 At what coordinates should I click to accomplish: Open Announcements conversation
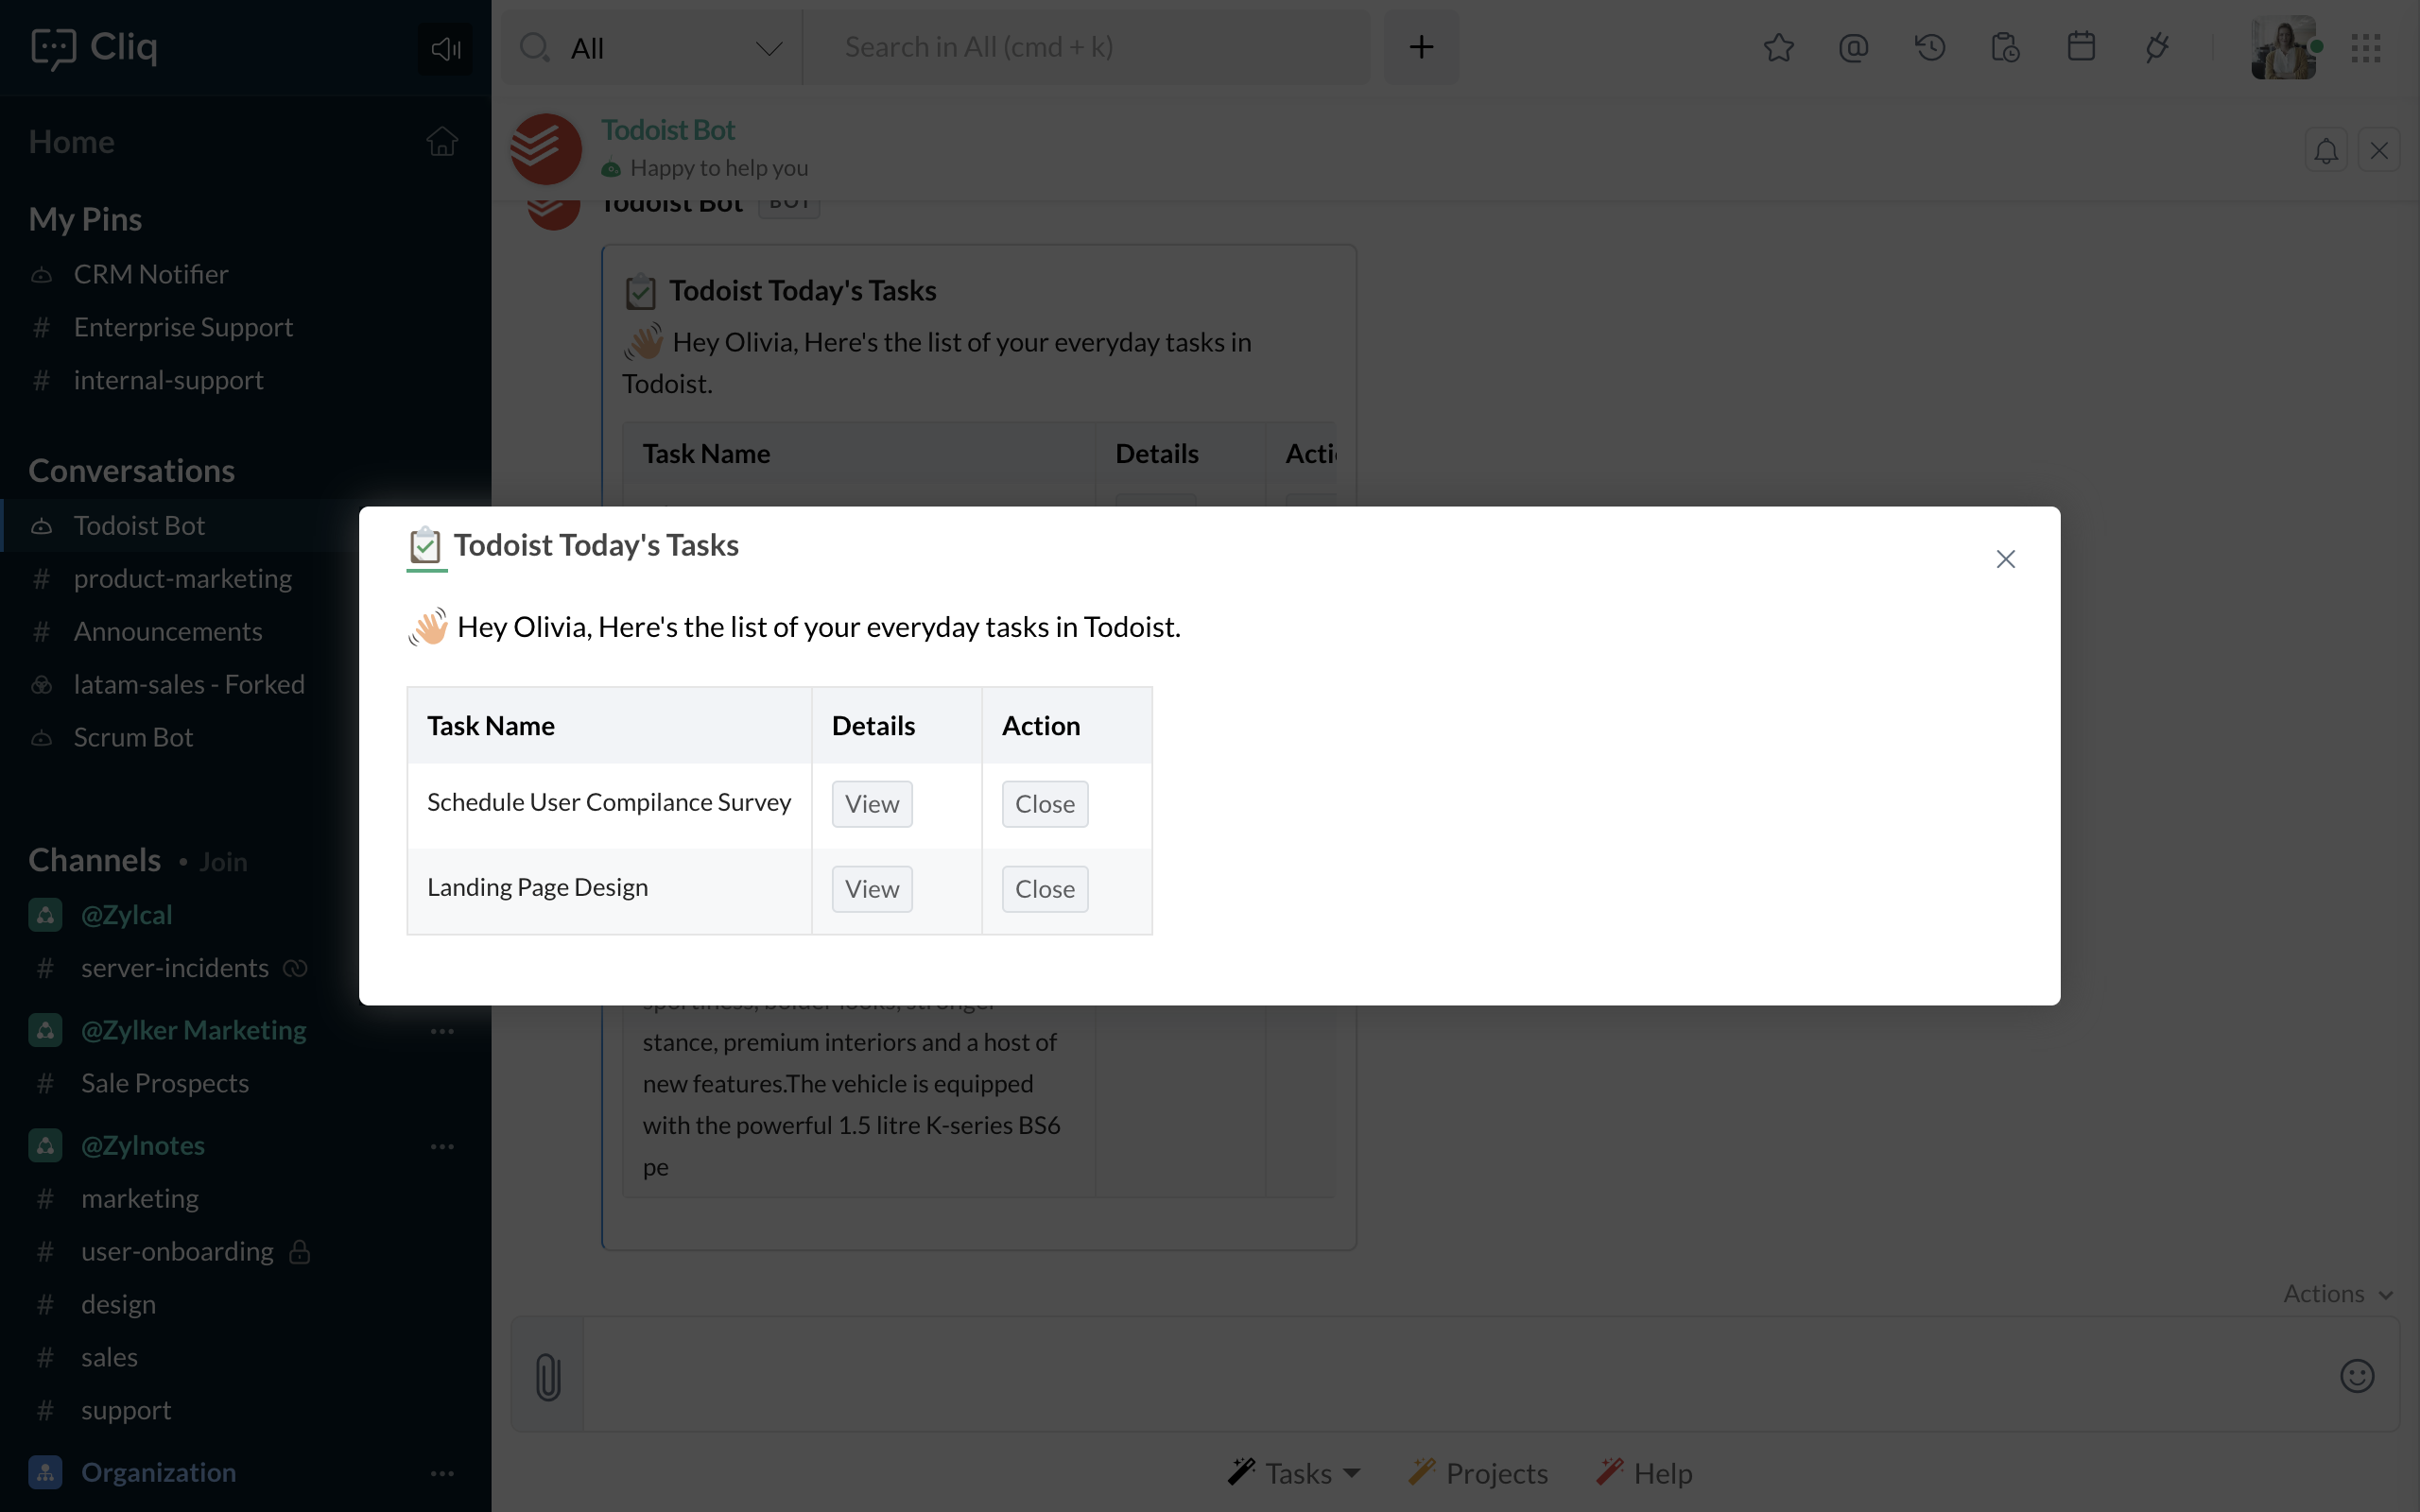tap(167, 631)
